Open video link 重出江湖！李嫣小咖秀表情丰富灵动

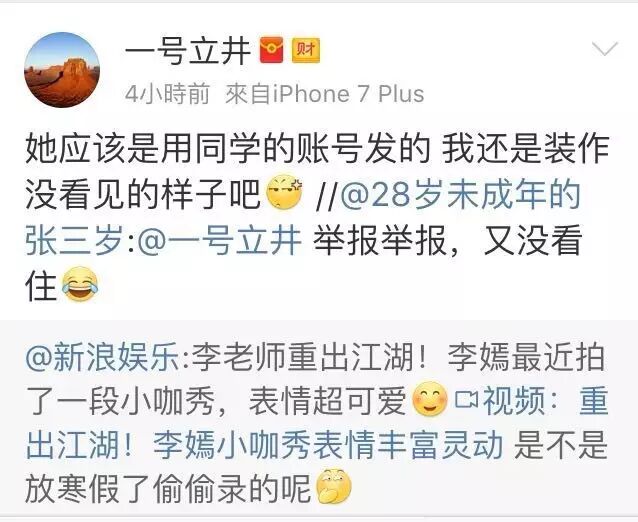317,423
